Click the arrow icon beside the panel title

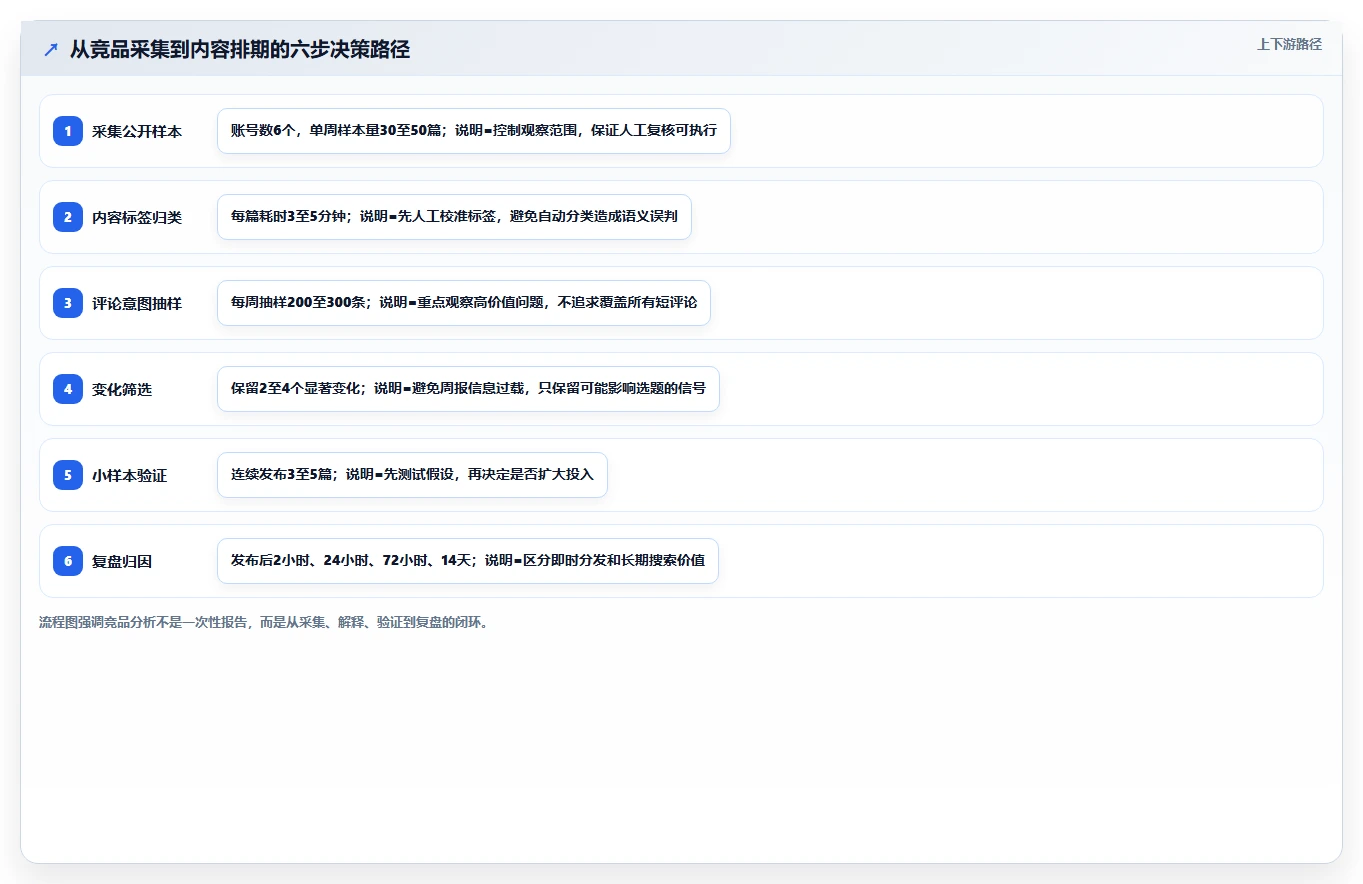pos(51,49)
